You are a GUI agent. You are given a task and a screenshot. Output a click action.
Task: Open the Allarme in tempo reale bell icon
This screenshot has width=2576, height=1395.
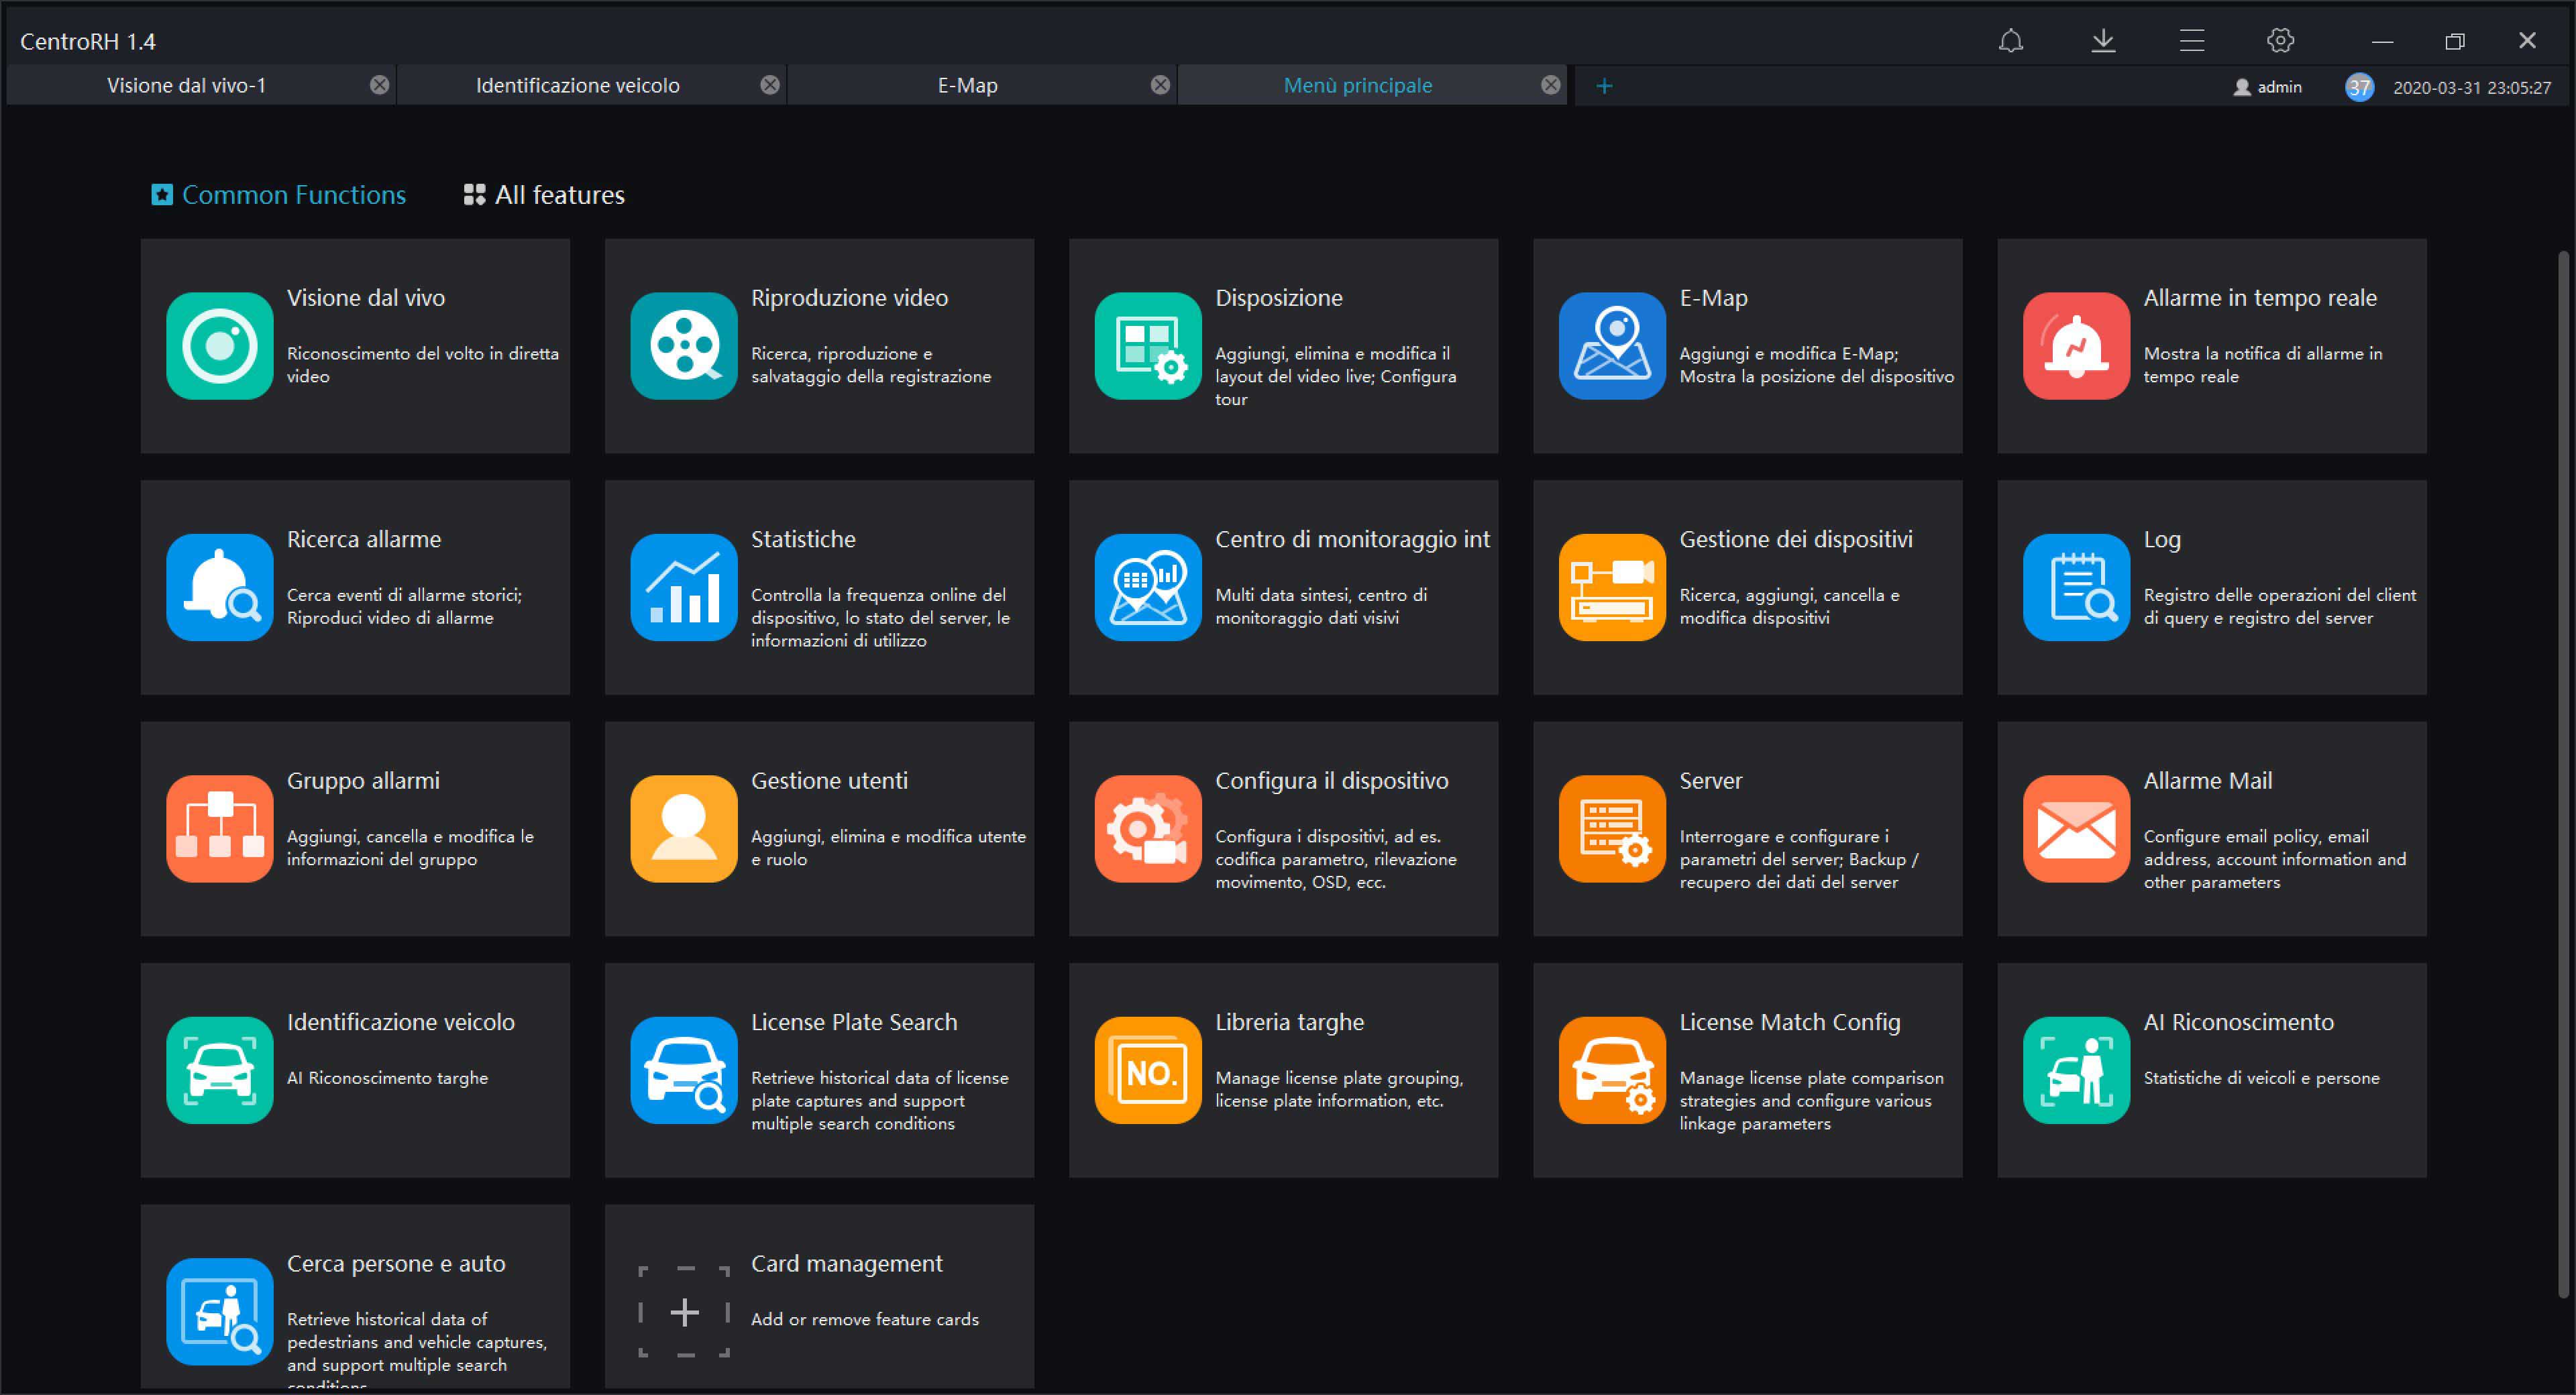[x=2075, y=345]
